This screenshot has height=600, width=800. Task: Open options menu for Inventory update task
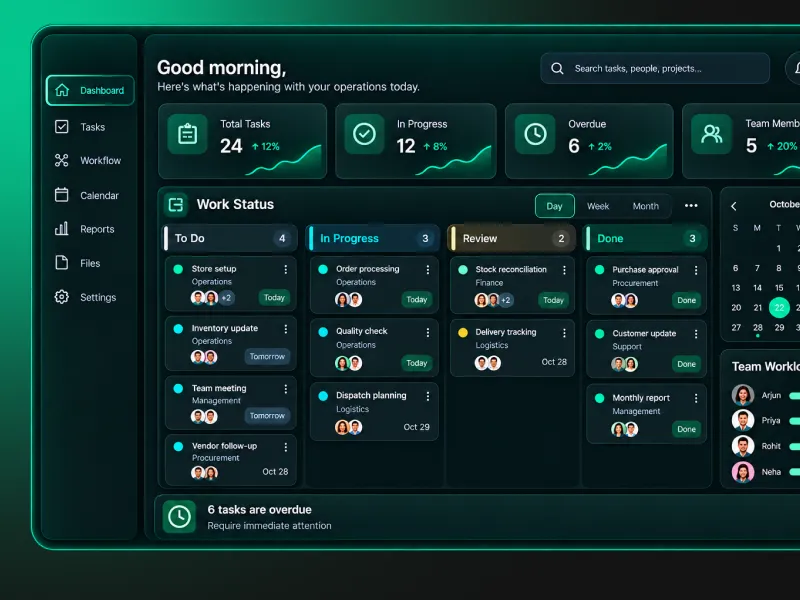[286, 329]
